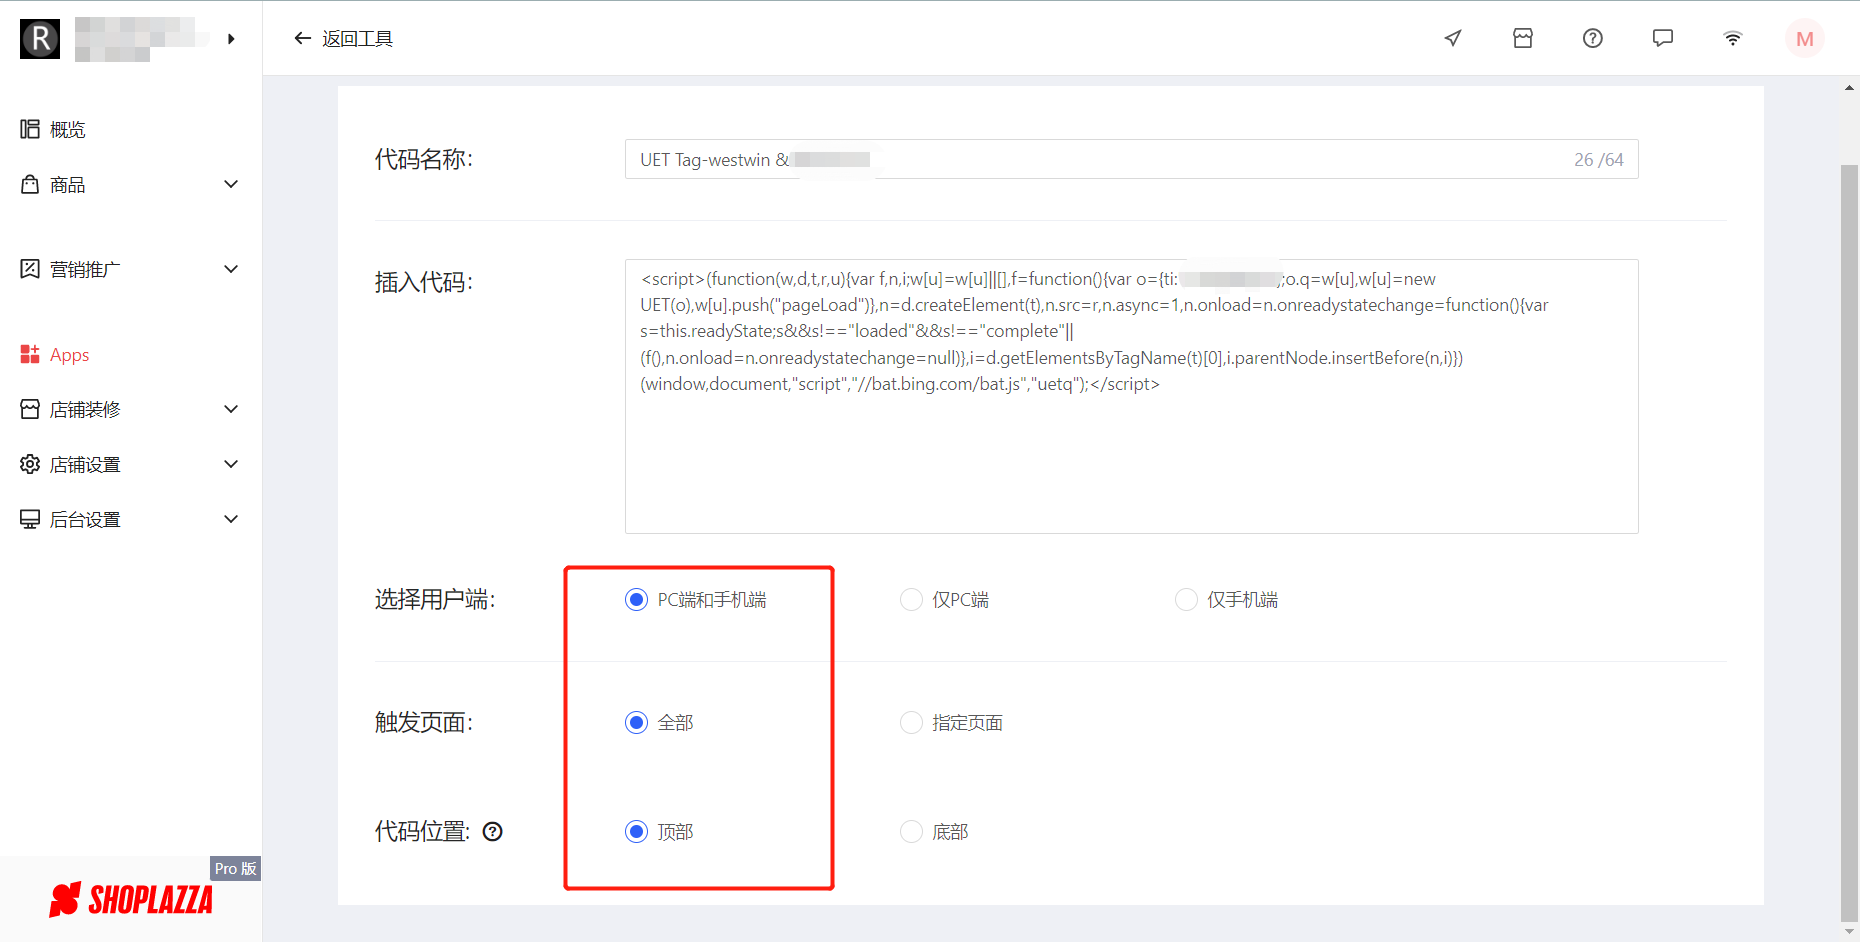Click the 店铺装修 store icon
The image size is (1860, 942).
pos(30,409)
